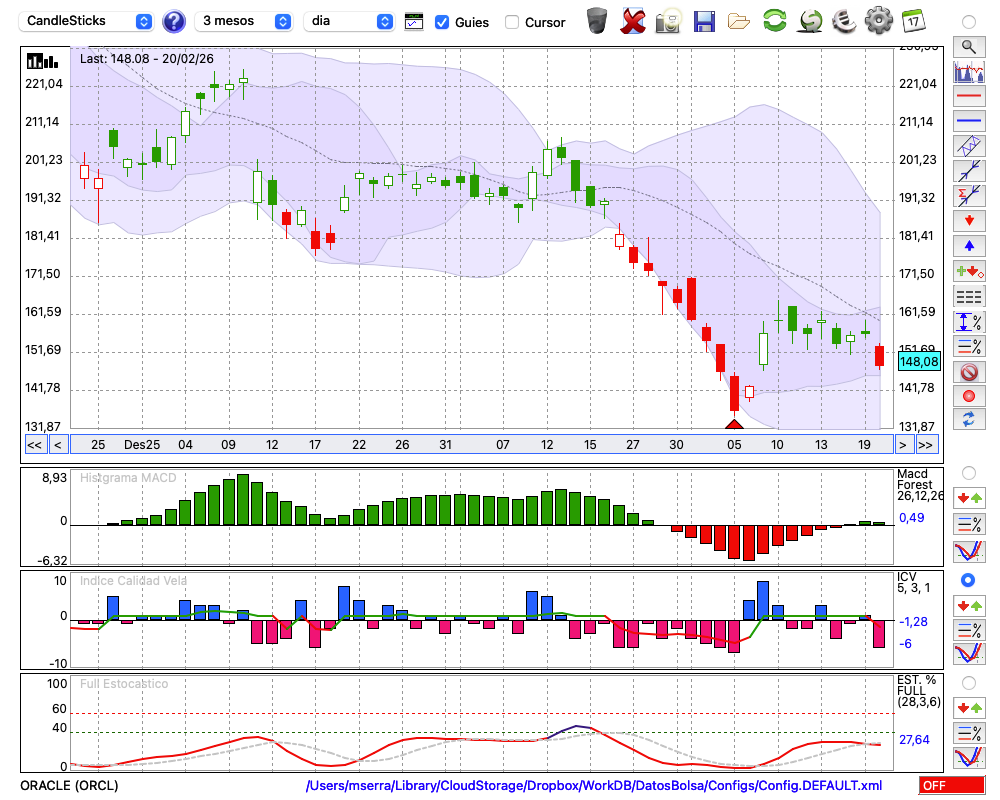Click the red triangle marker on the date axis
The height and width of the screenshot is (800, 1000).
click(734, 424)
